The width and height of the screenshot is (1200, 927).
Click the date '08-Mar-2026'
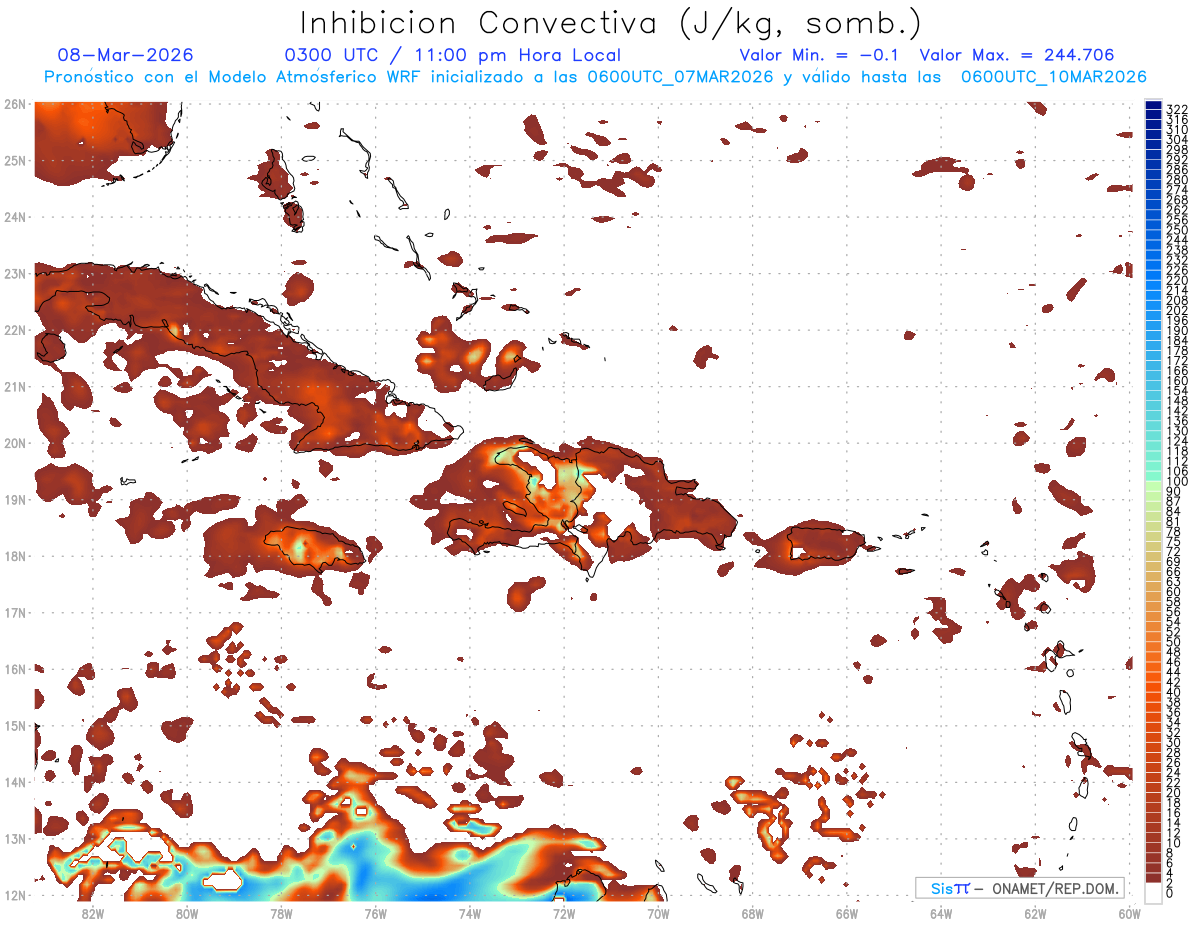125,55
